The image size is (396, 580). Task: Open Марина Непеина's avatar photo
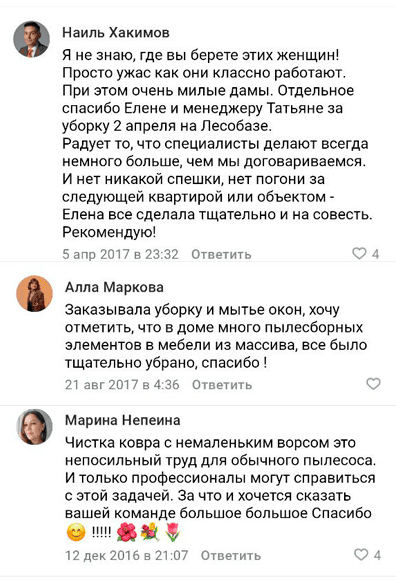[x=34, y=426]
